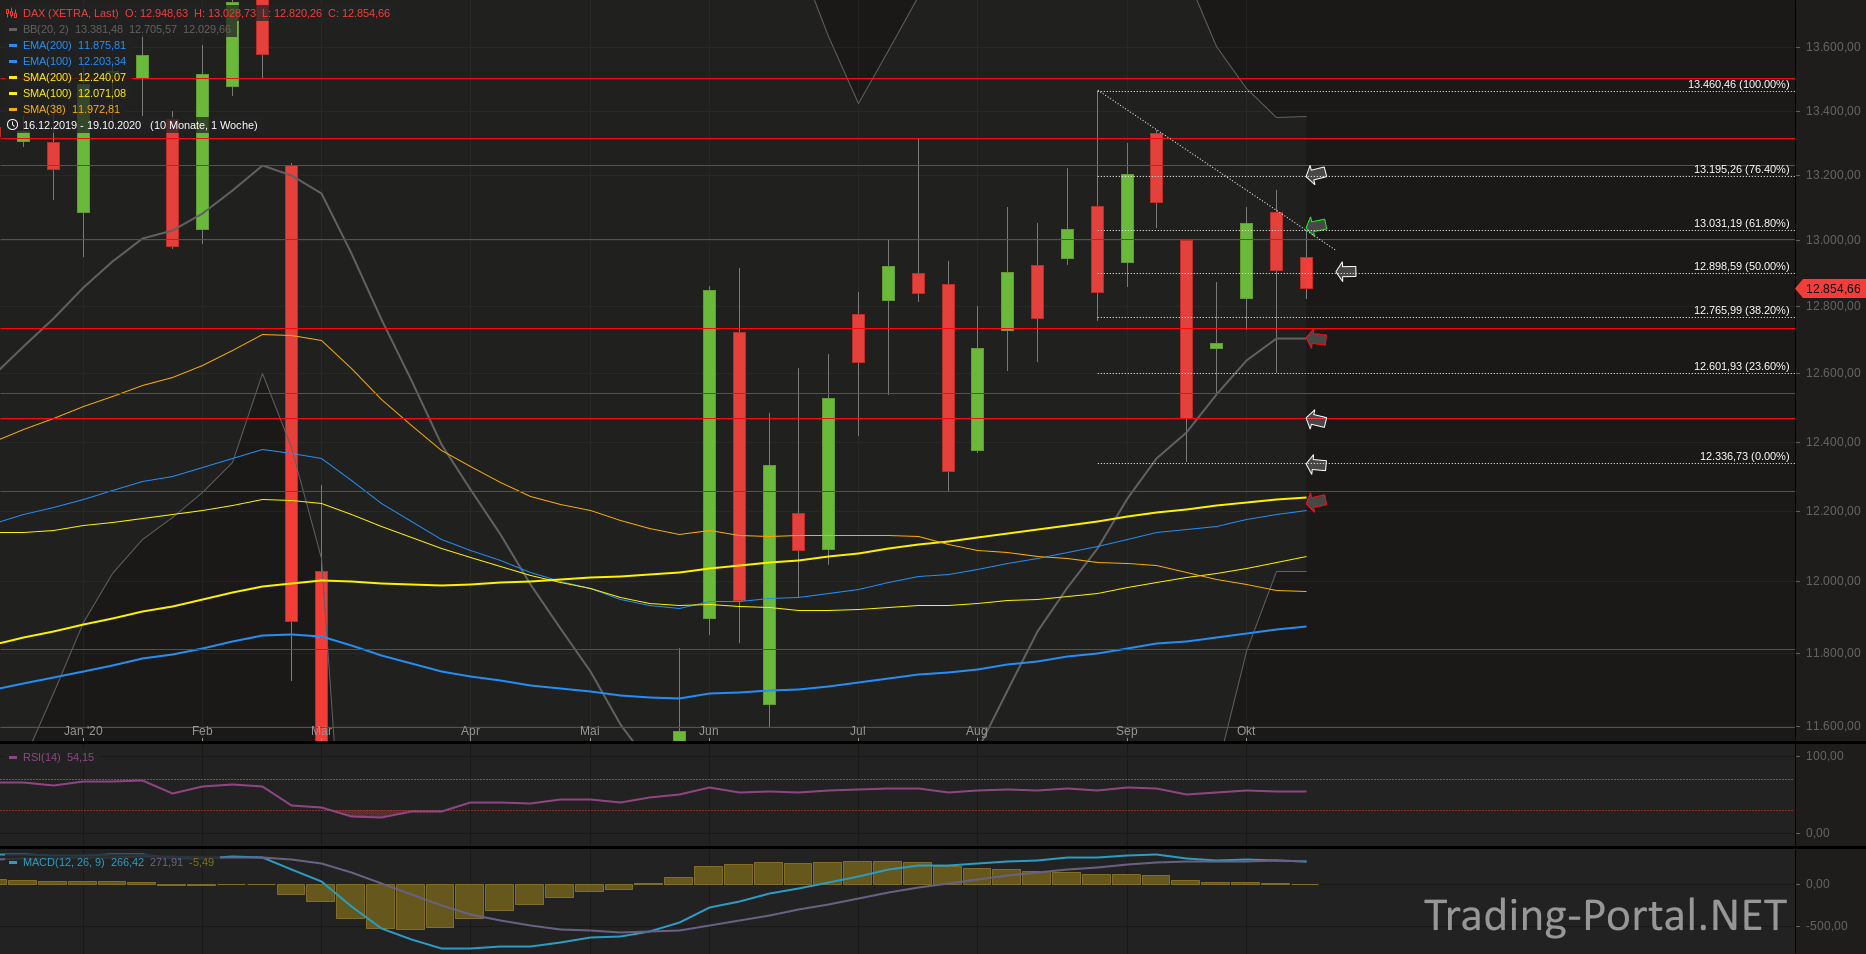Click the 13.400,00 price axis label

(1833, 111)
